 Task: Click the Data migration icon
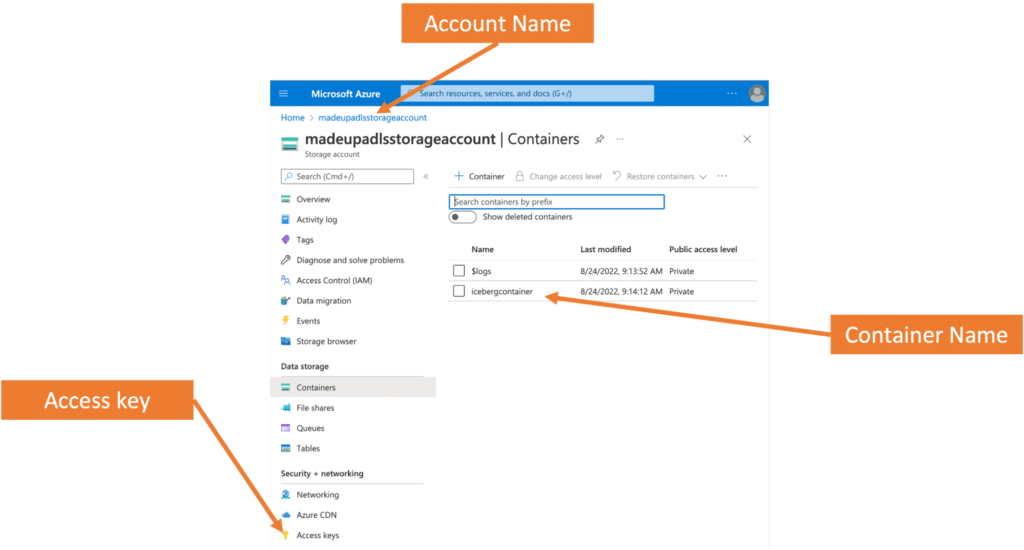coord(285,300)
